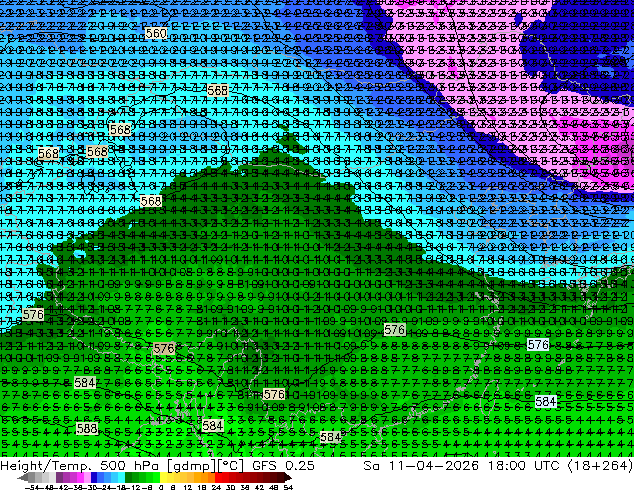Click the date 'Sa 11-04-2026'
This screenshot has height=490, width=634.
tap(421, 466)
